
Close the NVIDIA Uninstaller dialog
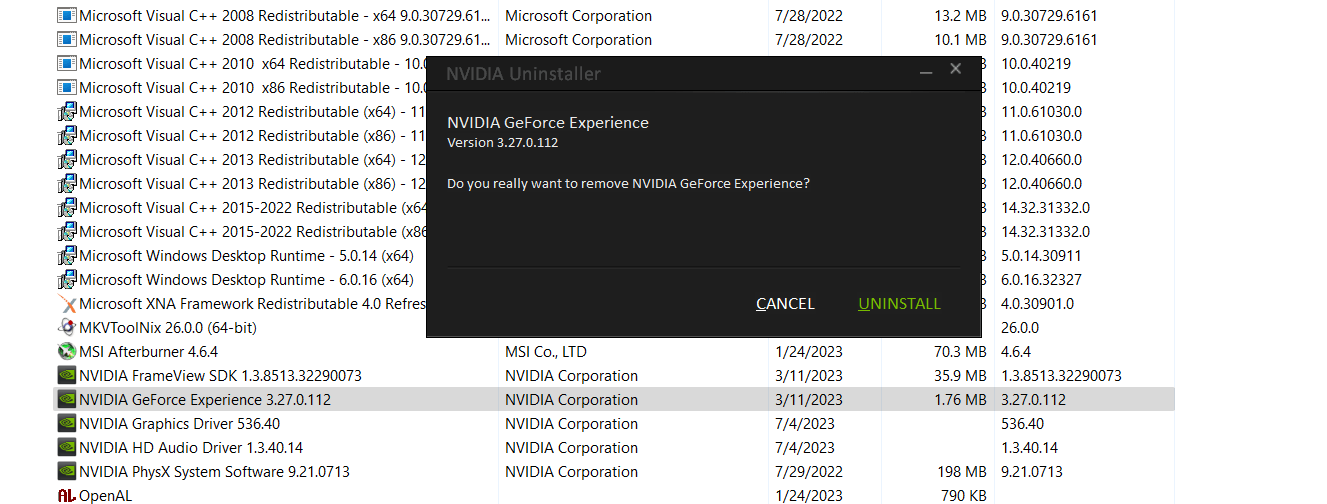coord(955,69)
